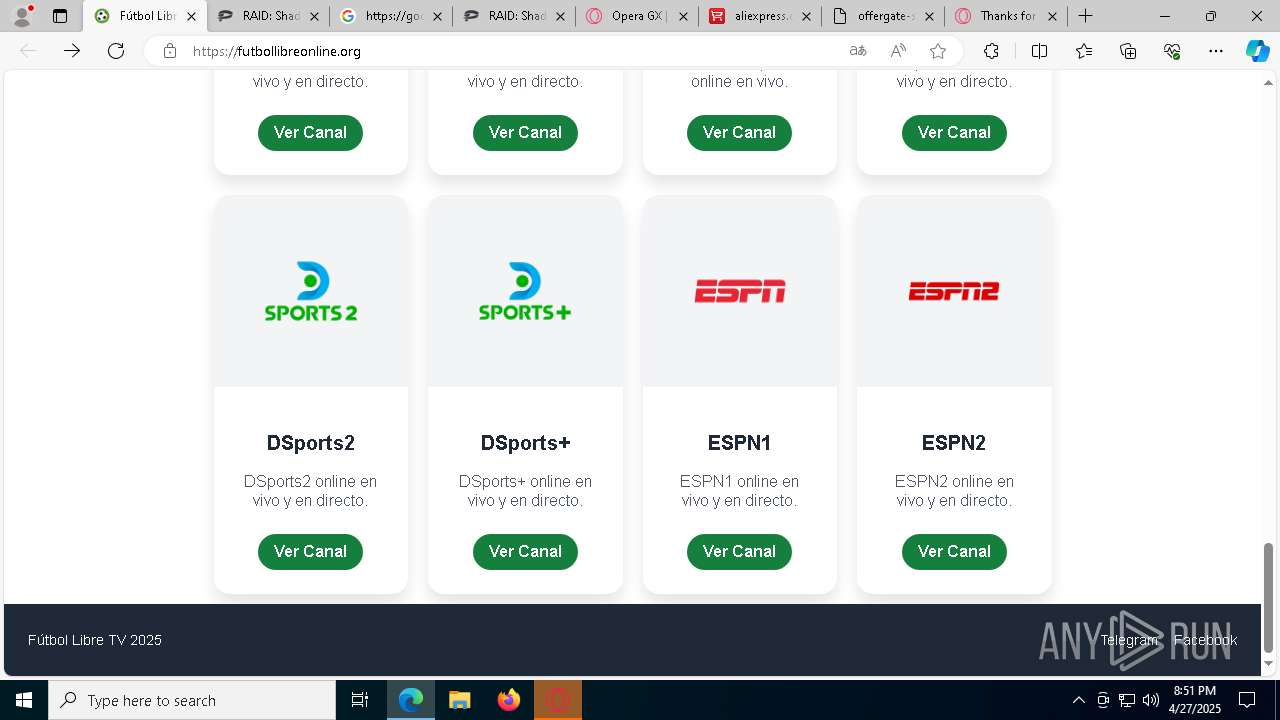Go forward with the forward arrow
The height and width of the screenshot is (720, 1280).
pyautogui.click(x=72, y=51)
